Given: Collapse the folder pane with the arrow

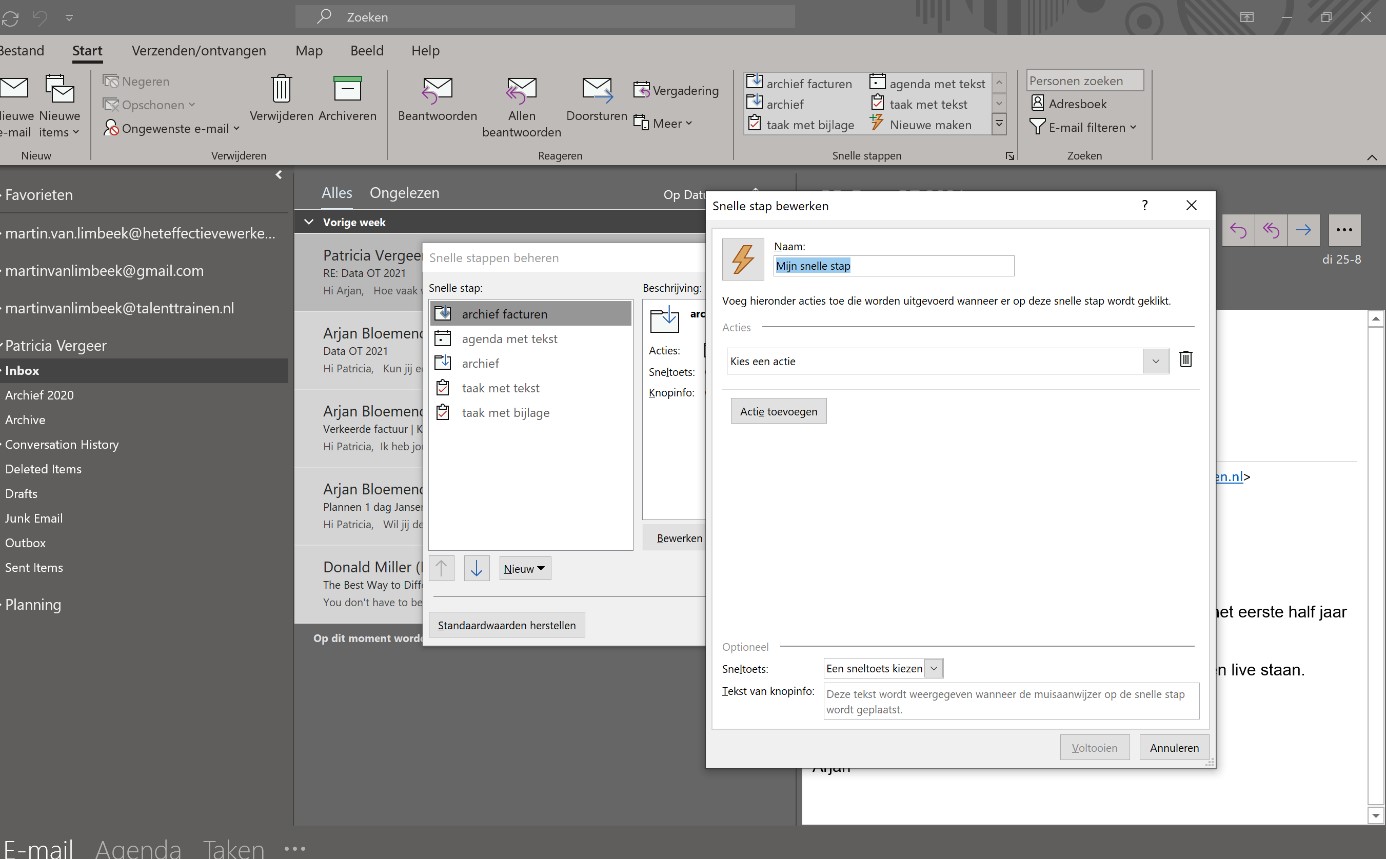Looking at the screenshot, I should pyautogui.click(x=279, y=175).
